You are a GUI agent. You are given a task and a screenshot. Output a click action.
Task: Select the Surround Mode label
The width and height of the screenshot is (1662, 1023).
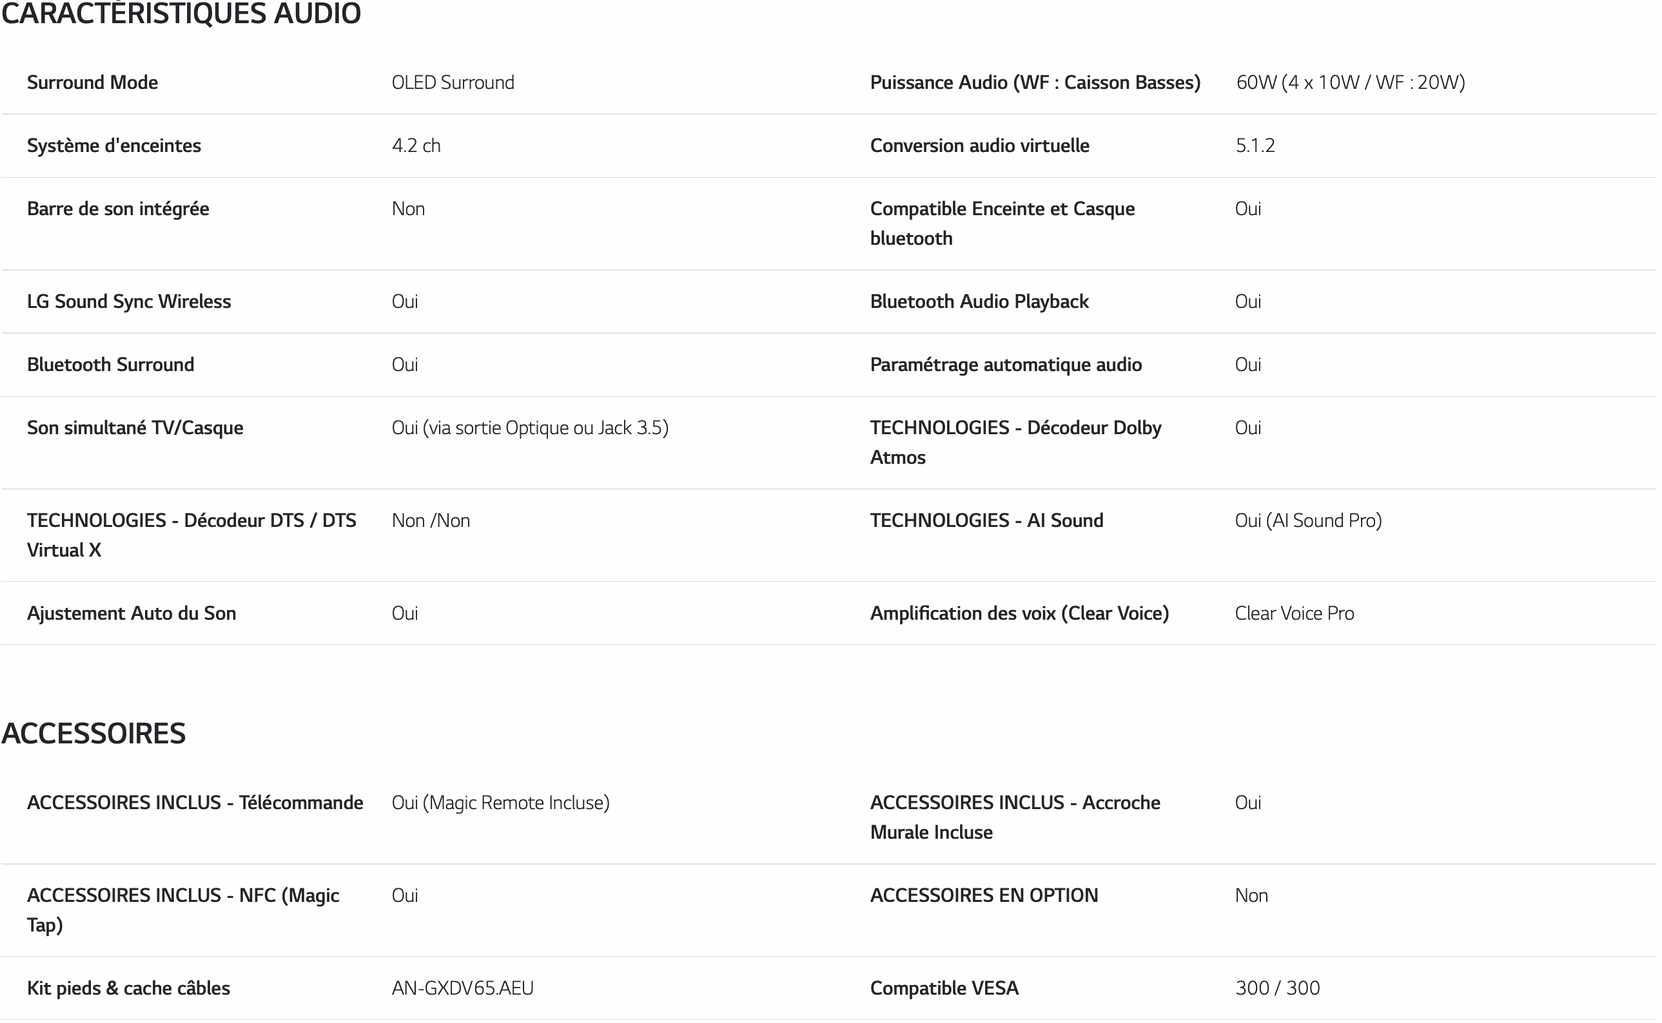pyautogui.click(x=92, y=82)
